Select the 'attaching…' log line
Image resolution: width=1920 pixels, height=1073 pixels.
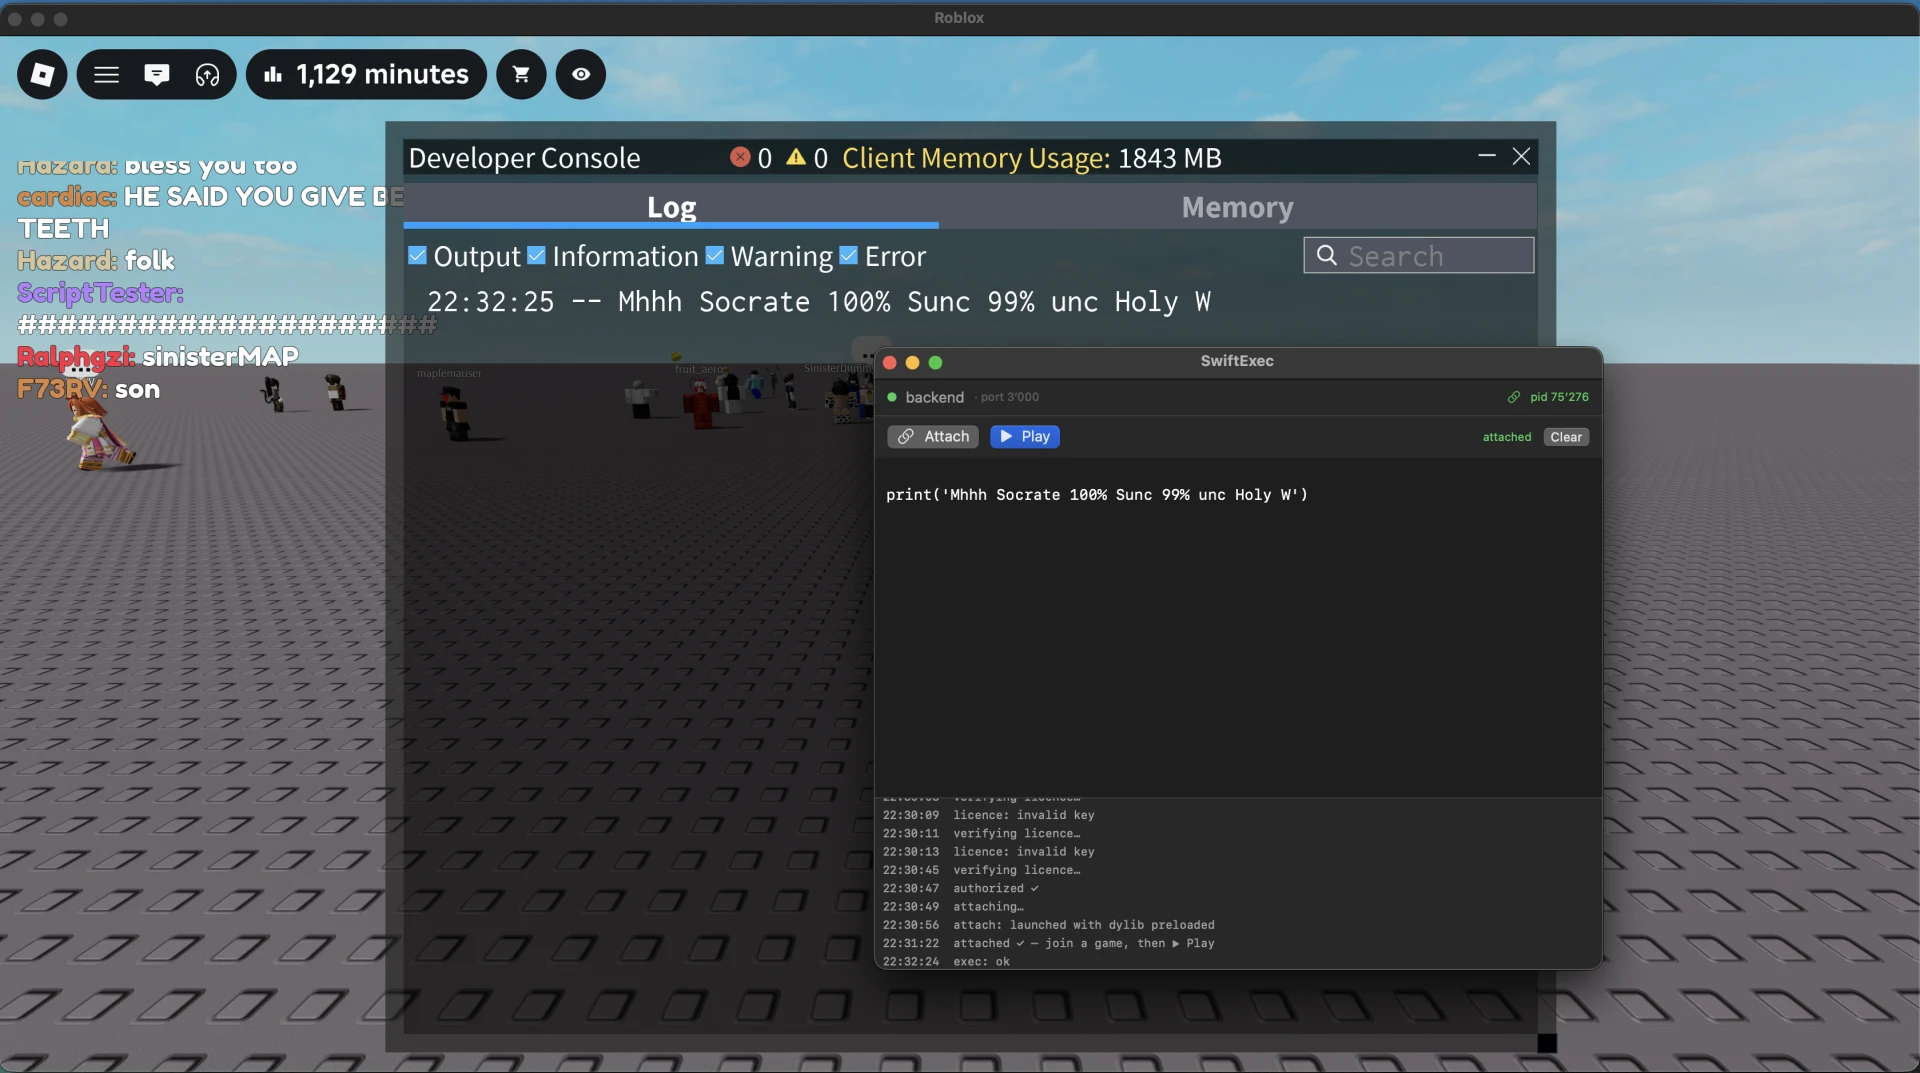tap(953, 907)
